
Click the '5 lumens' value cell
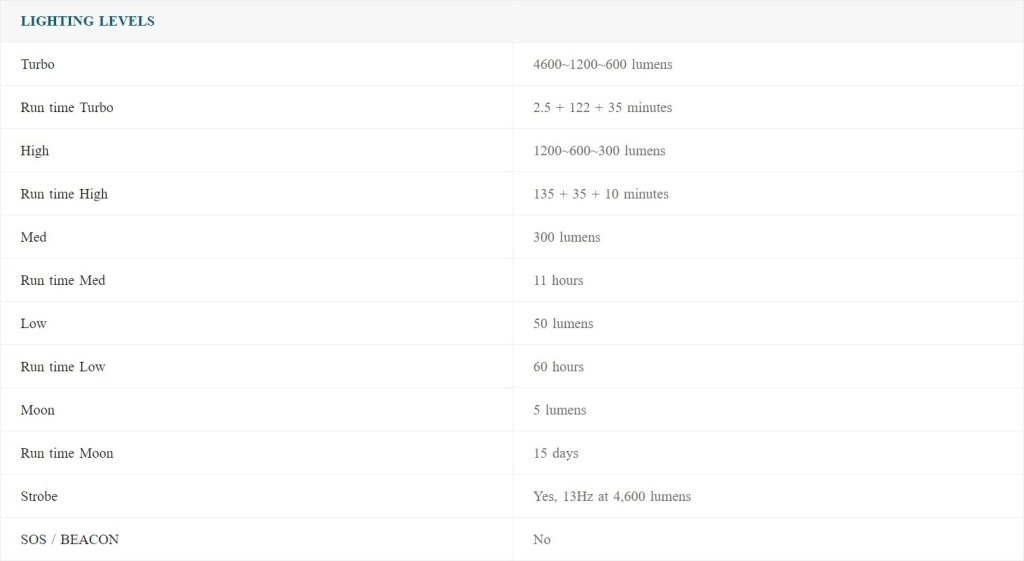pos(559,410)
